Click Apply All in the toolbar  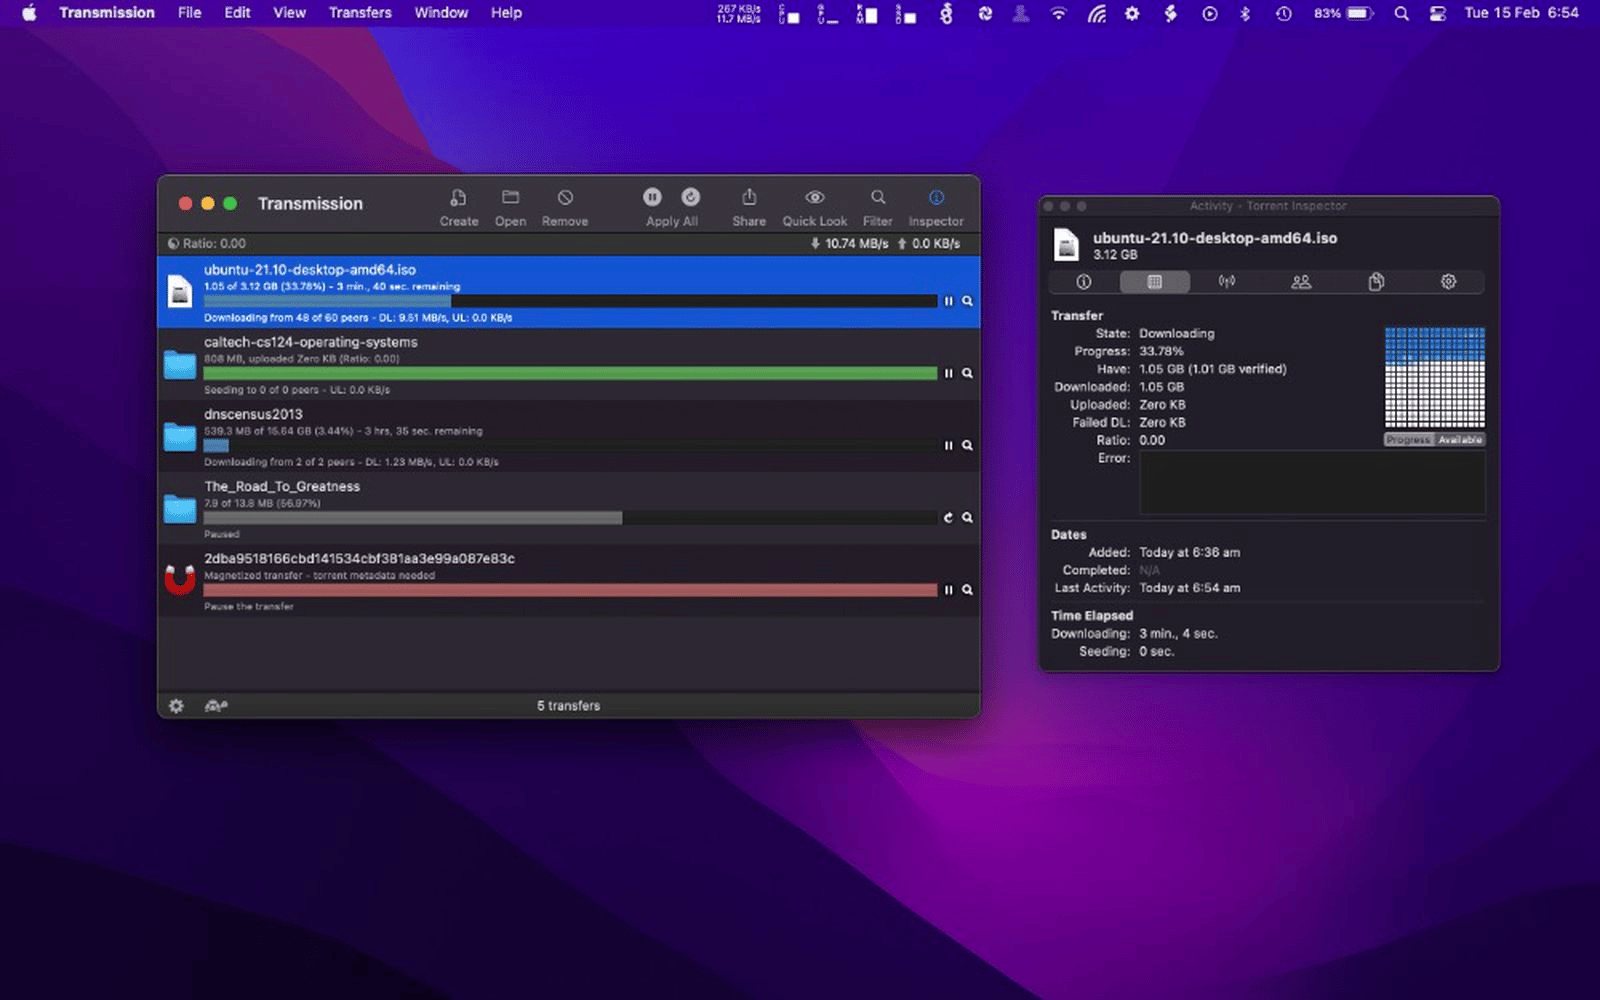671,205
